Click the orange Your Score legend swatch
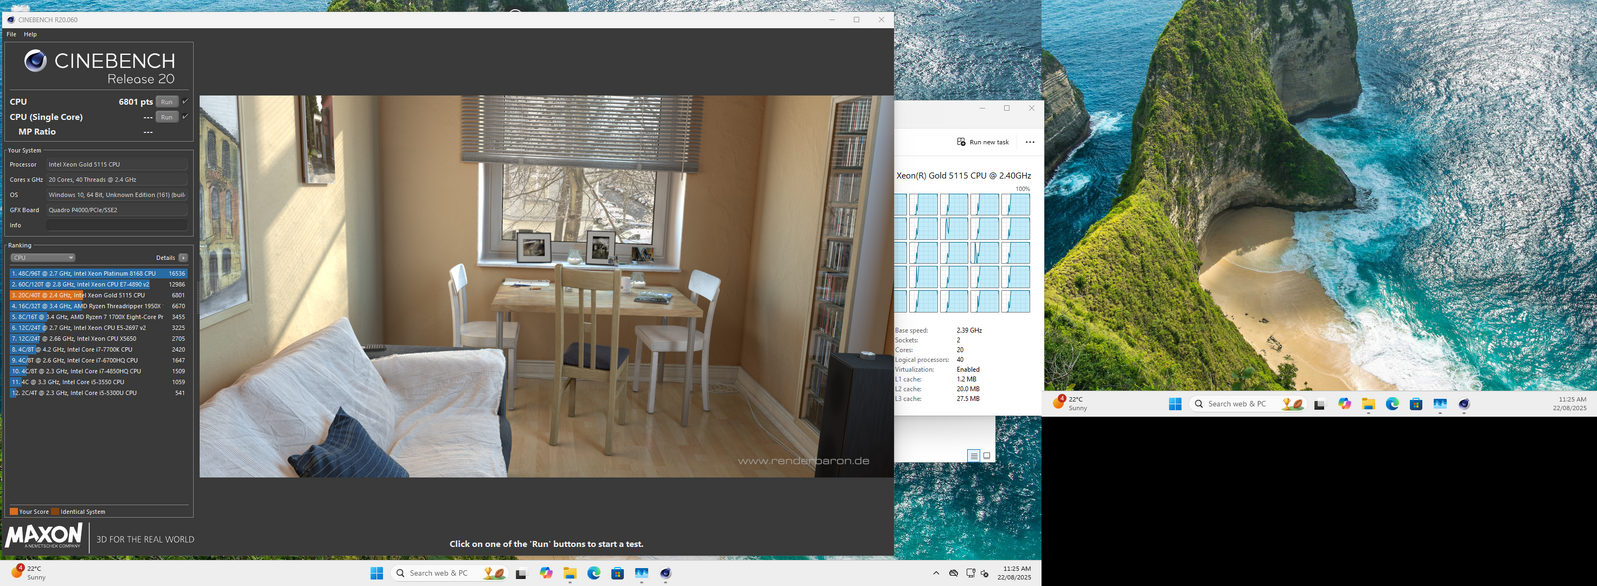The height and width of the screenshot is (586, 1597). point(13,512)
